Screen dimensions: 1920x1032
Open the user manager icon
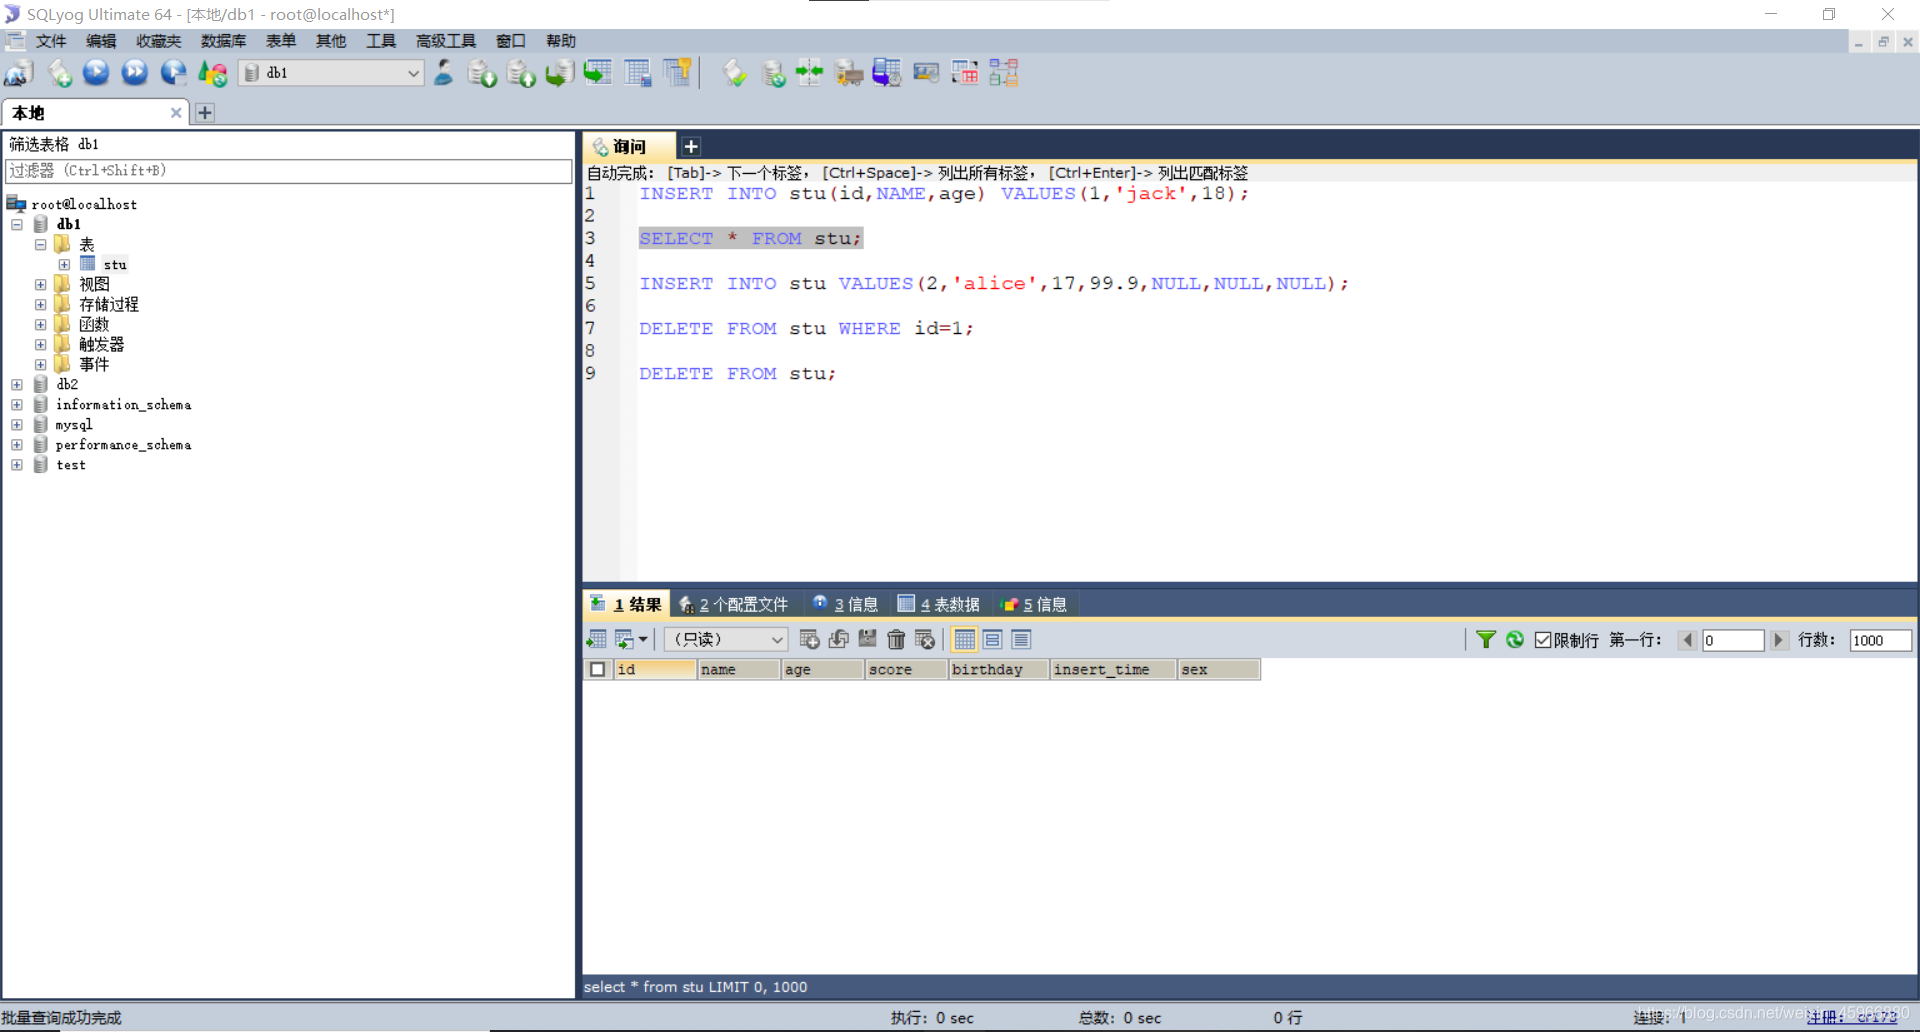[443, 73]
